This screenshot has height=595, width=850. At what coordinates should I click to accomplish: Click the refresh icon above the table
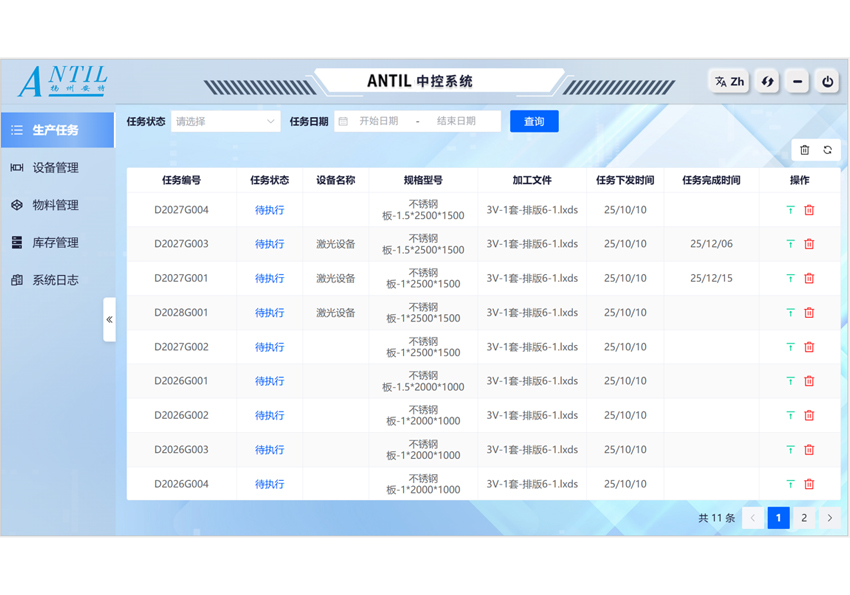(x=828, y=150)
